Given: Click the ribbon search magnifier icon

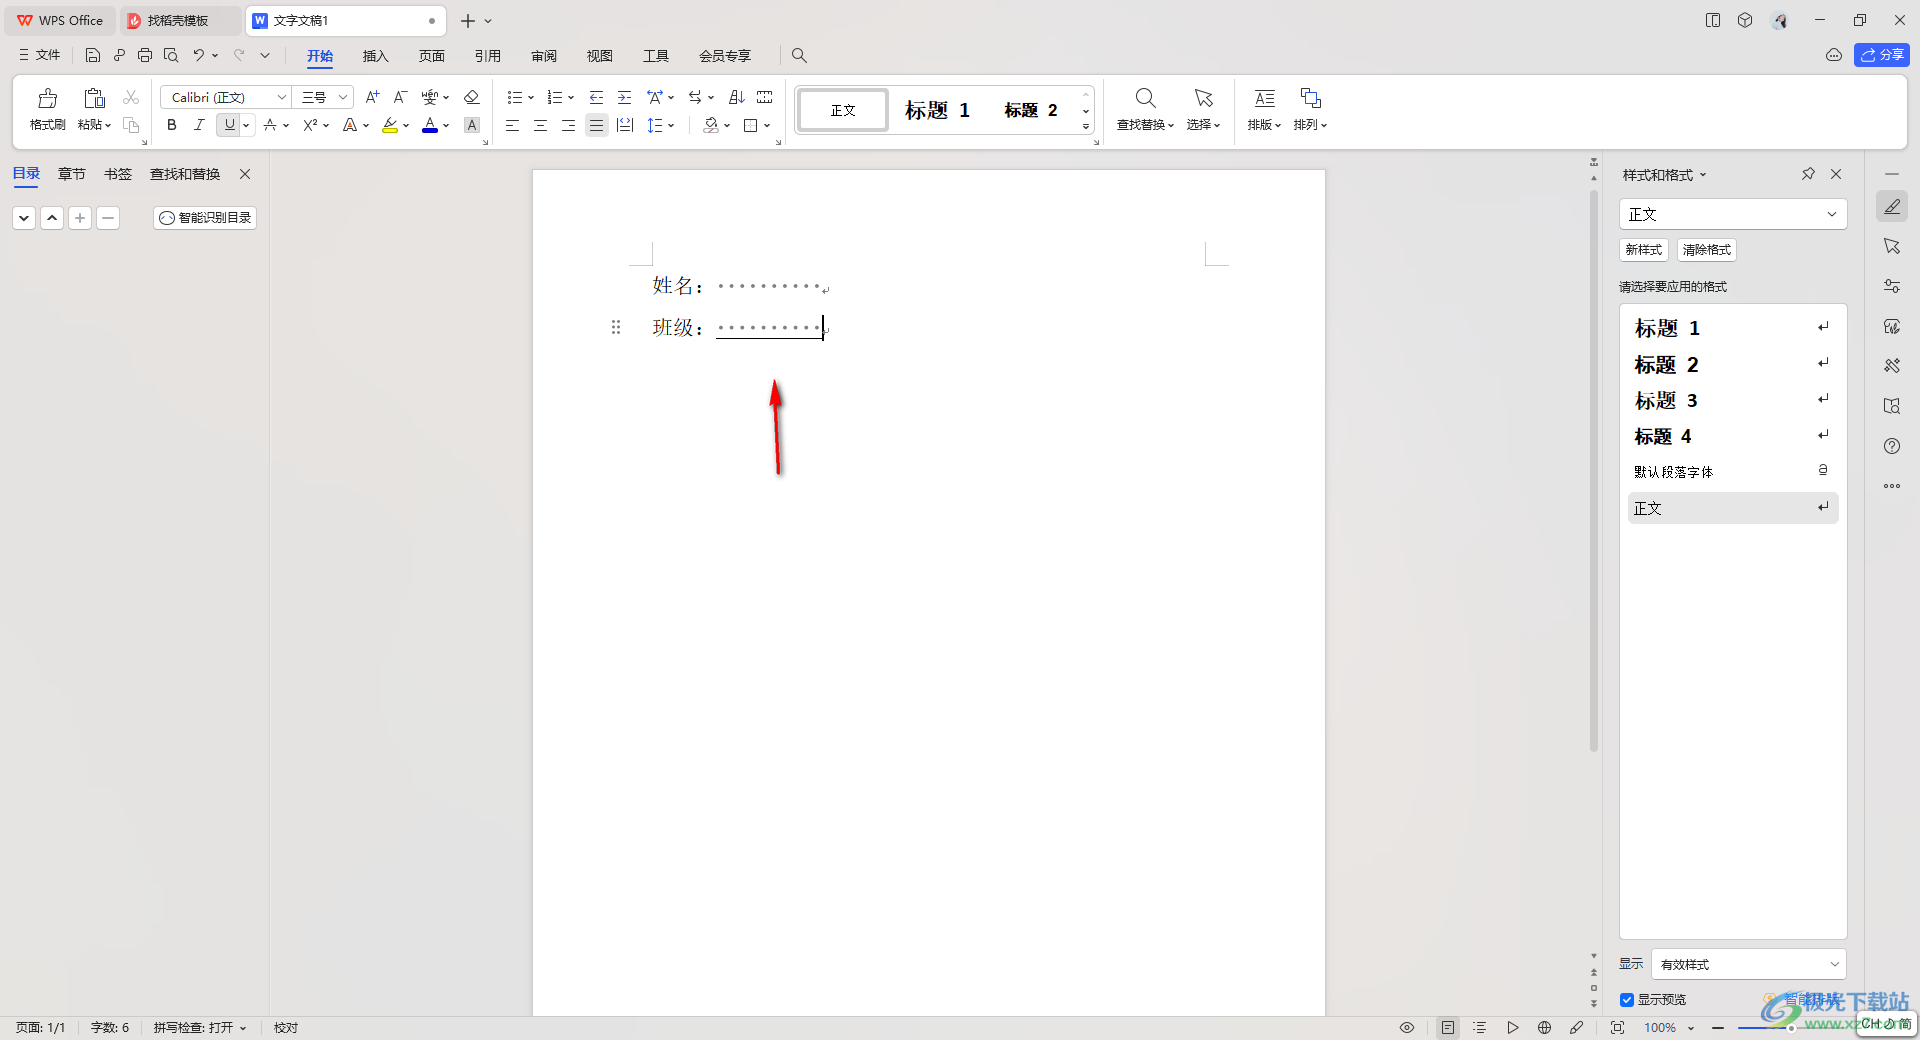Looking at the screenshot, I should [799, 56].
